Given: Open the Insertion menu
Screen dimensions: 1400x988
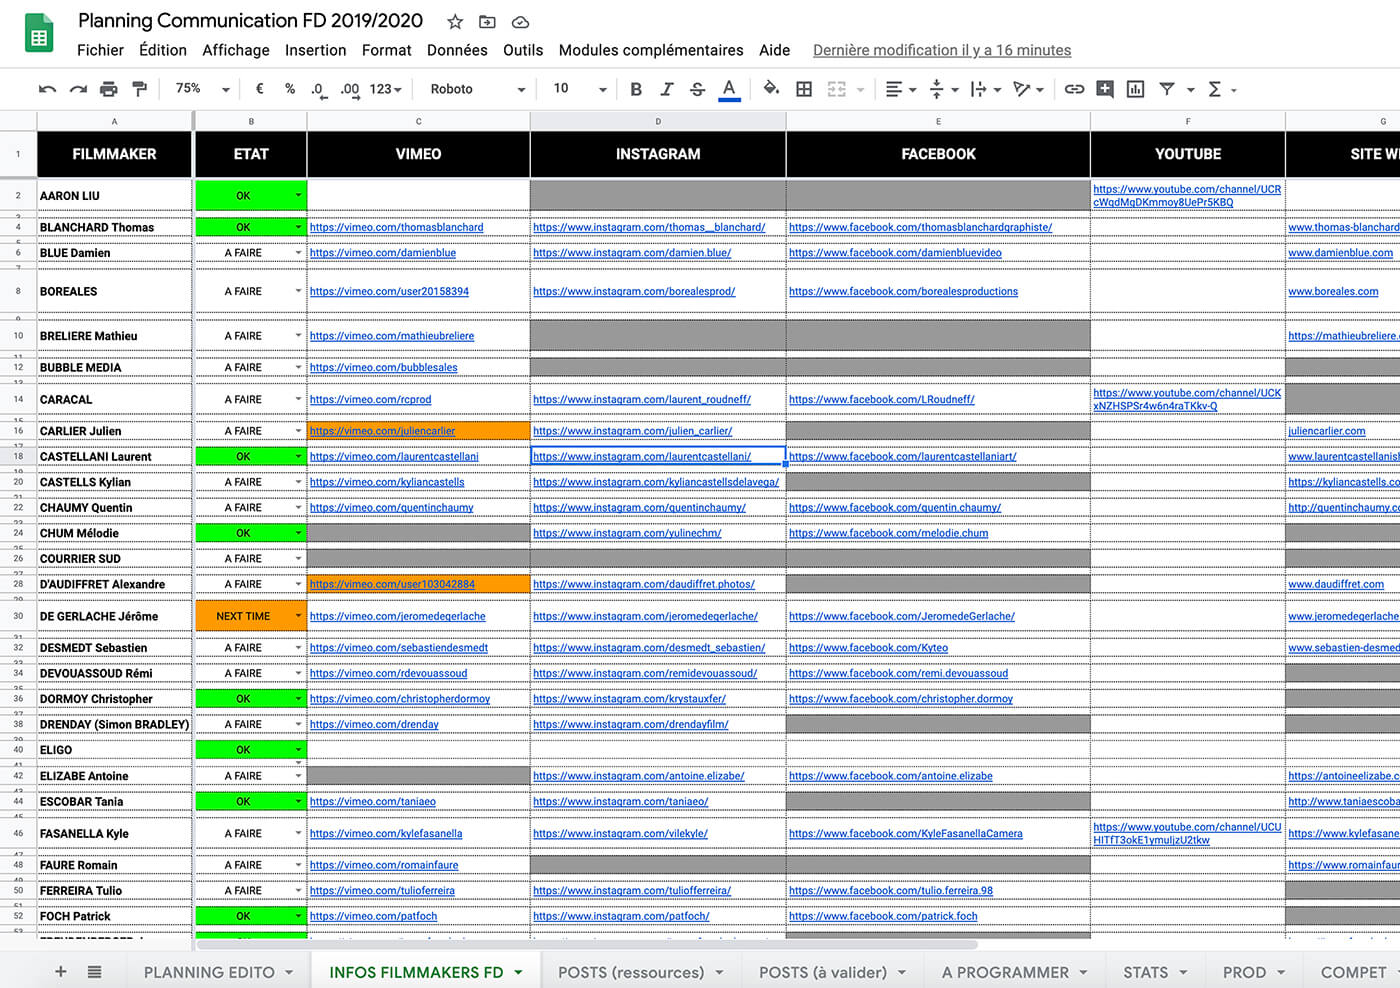Looking at the screenshot, I should (x=316, y=50).
